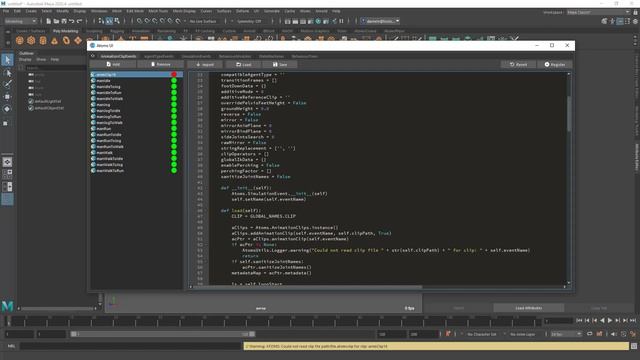Click Save button in Atoms UI

point(280,64)
